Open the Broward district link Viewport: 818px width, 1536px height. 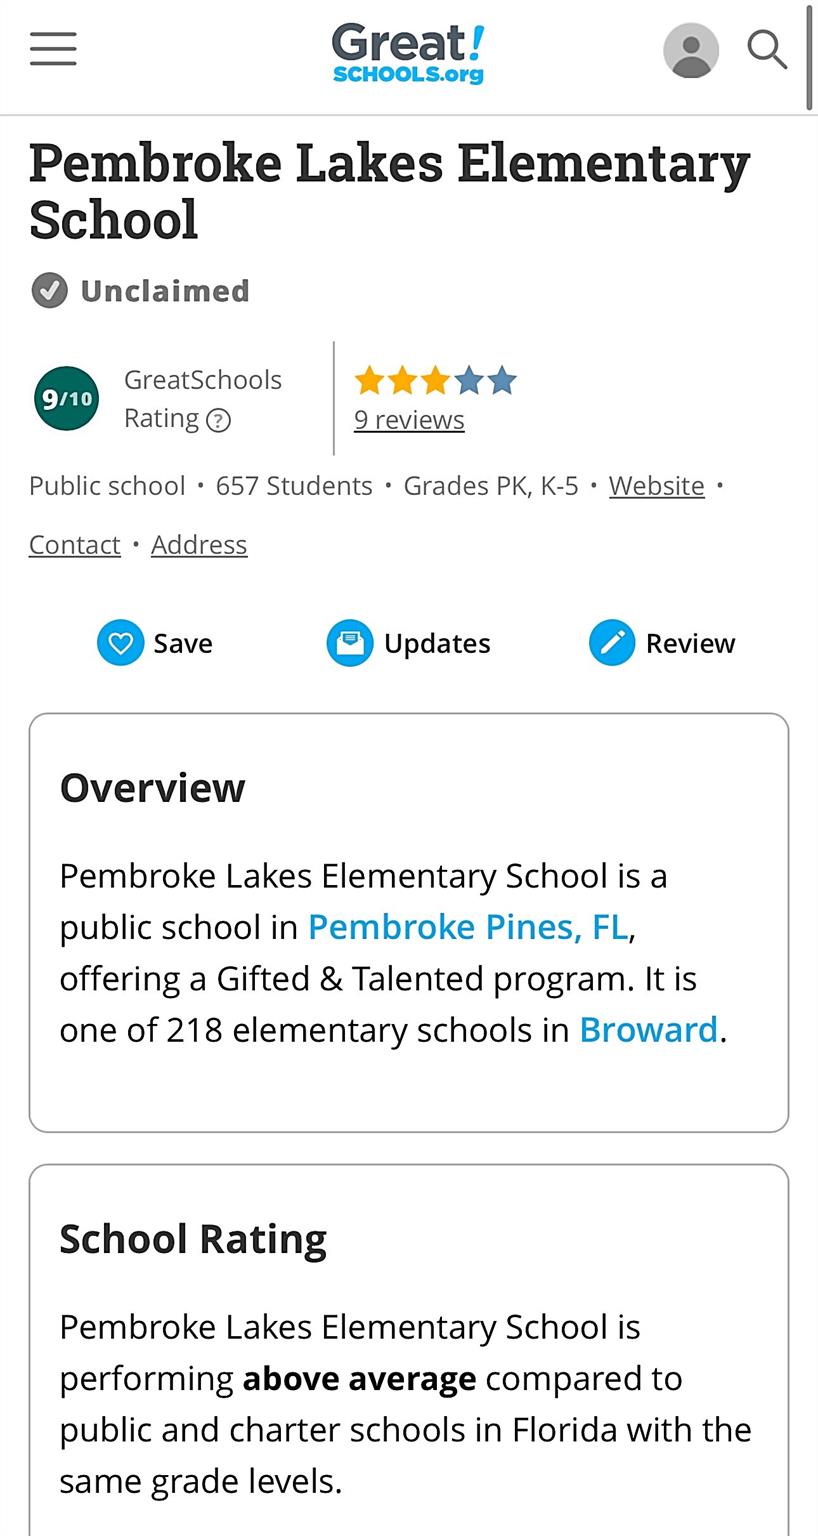(648, 1030)
